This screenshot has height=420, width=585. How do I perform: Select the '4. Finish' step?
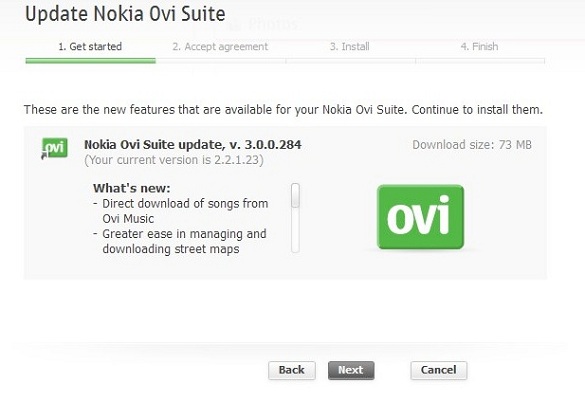pyautogui.click(x=479, y=47)
